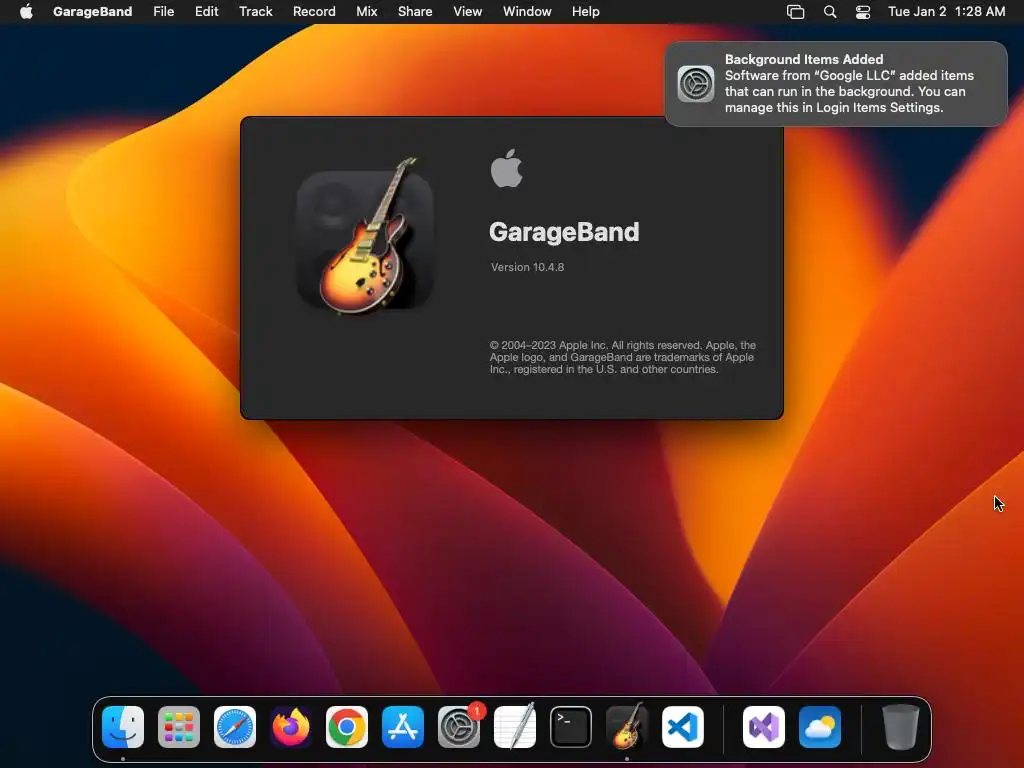Open the Trash in the Dock
1024x768 pixels.
point(901,727)
